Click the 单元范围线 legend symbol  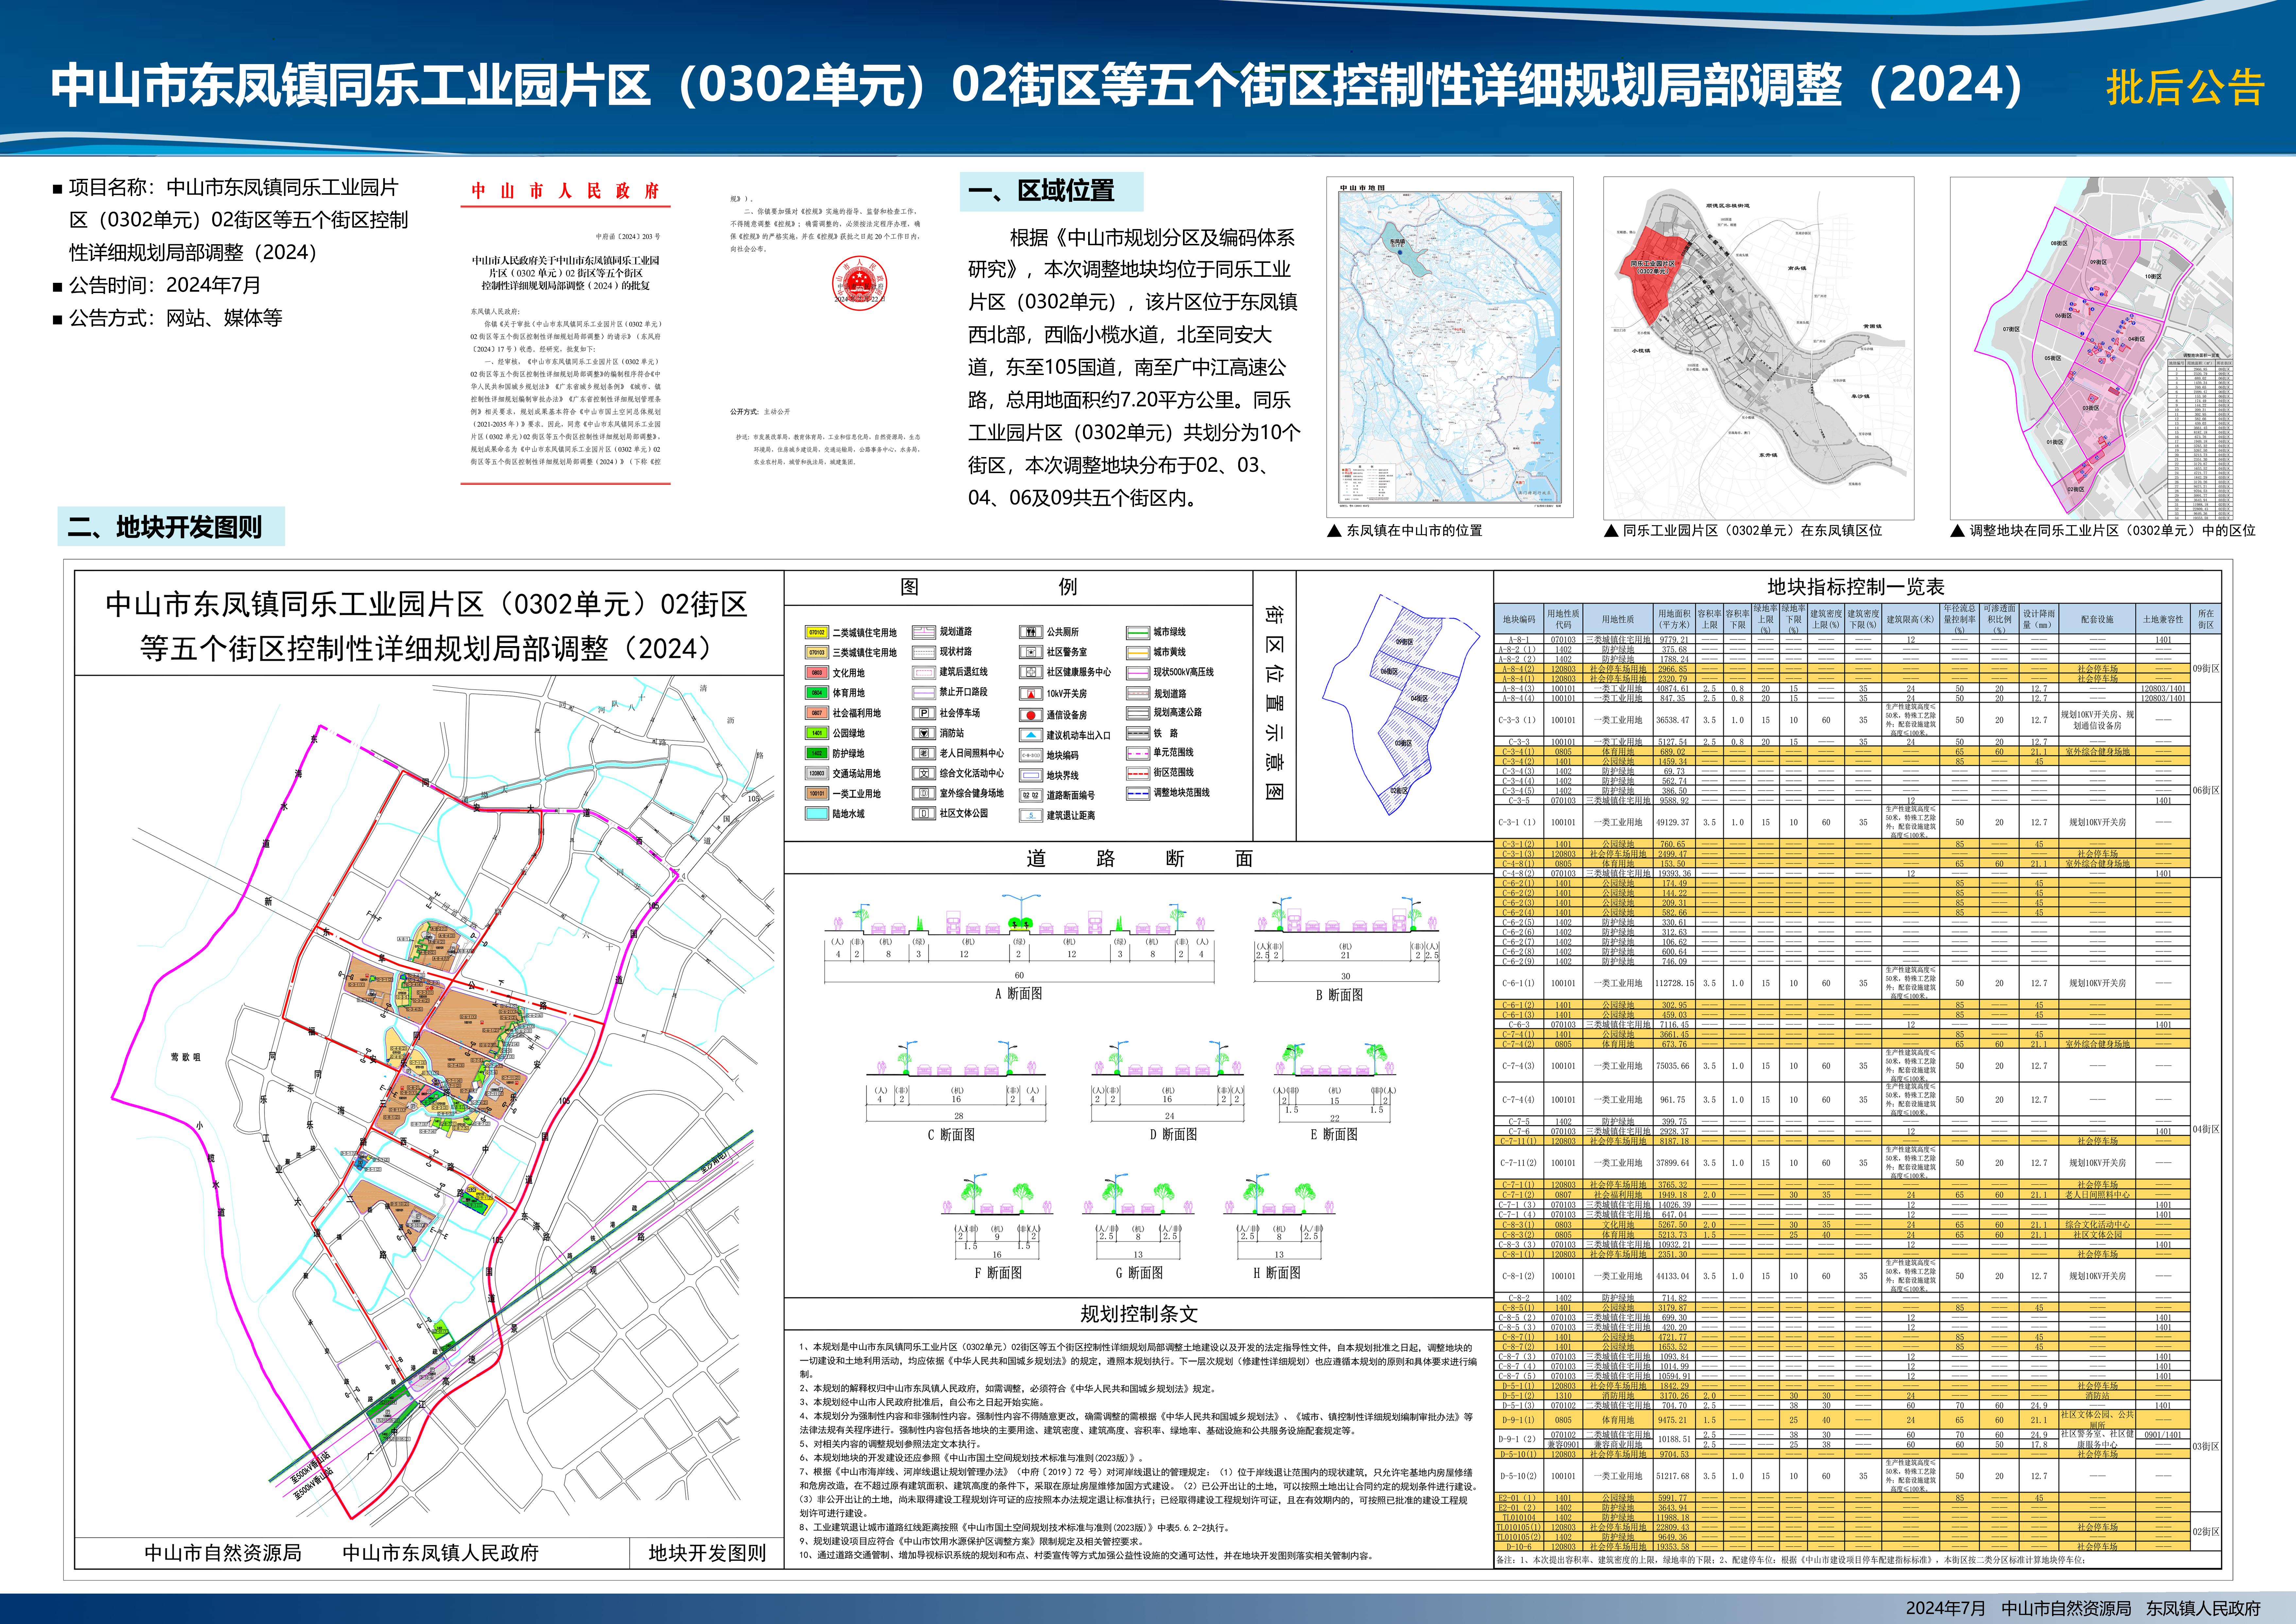[x=1138, y=753]
